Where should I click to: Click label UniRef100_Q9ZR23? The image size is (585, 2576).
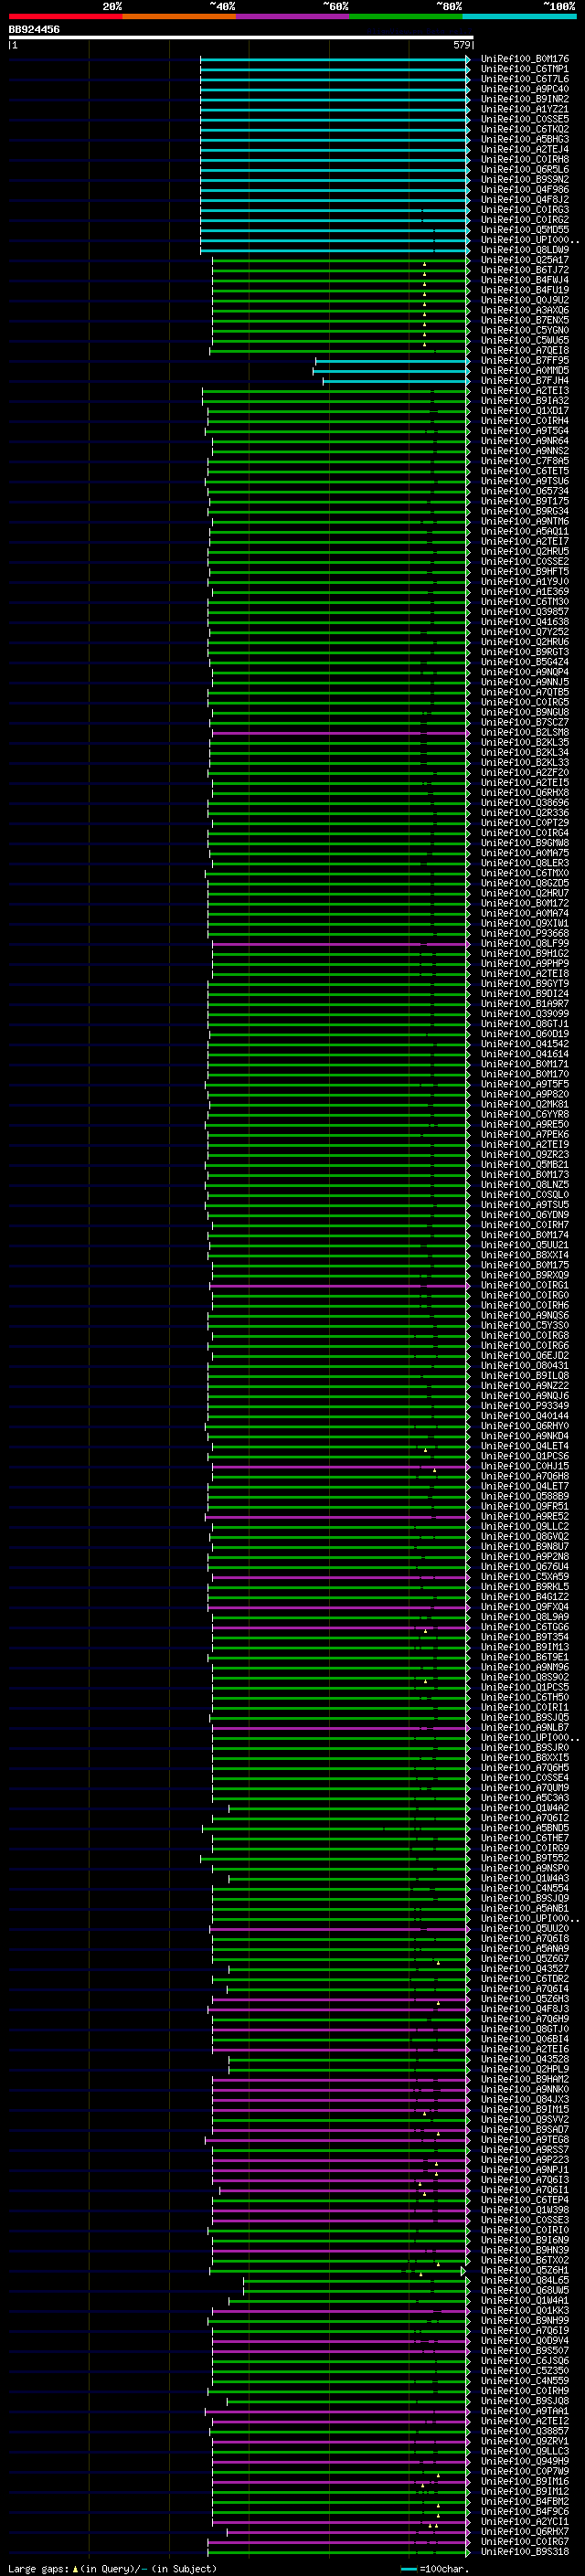tap(525, 1155)
